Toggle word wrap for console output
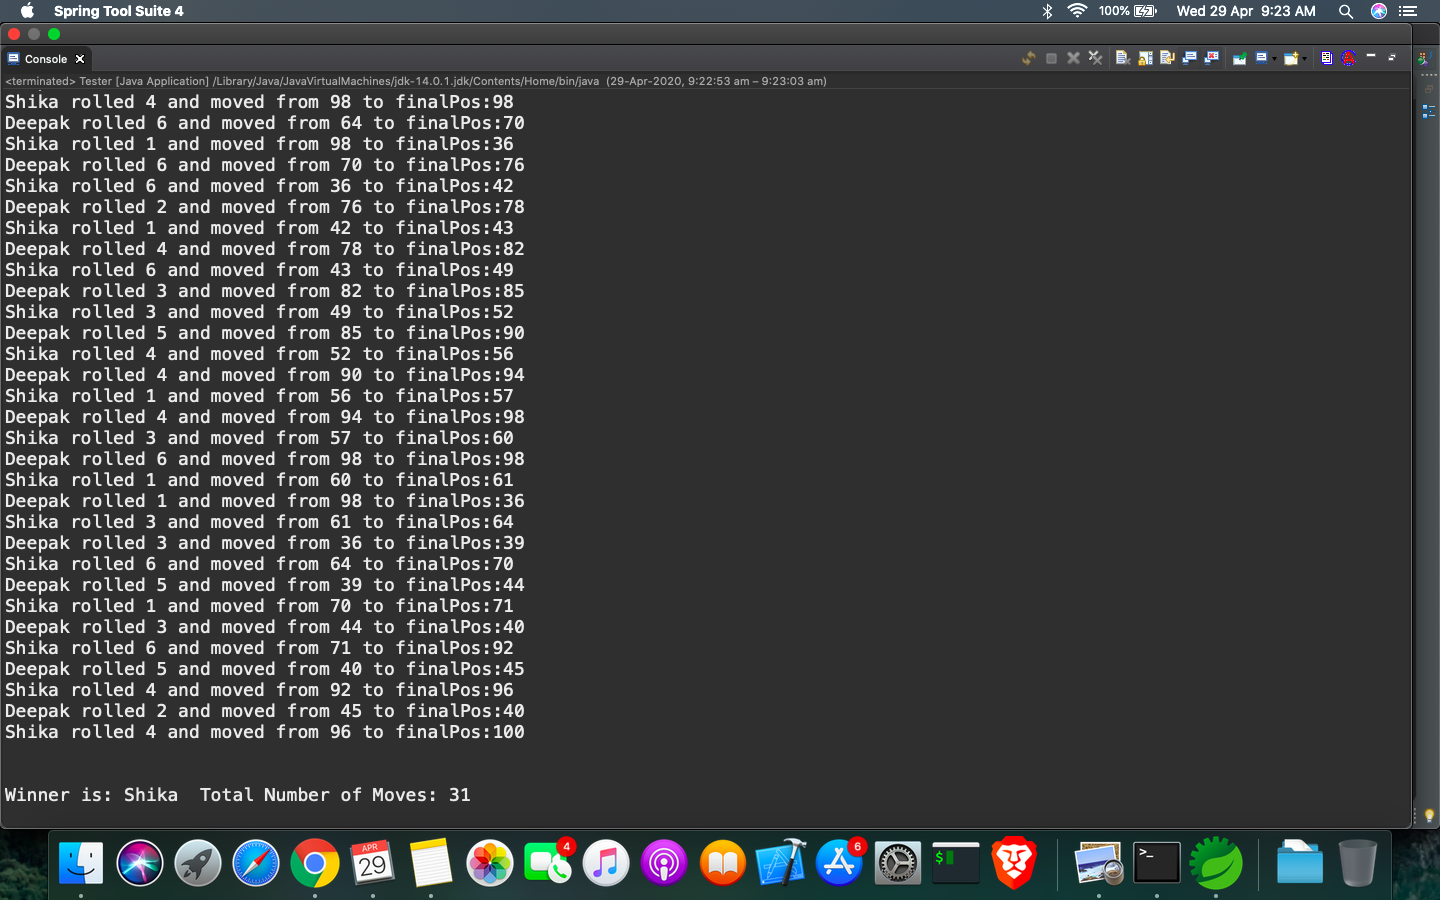Viewport: 1440px width, 900px height. pyautogui.click(x=1167, y=58)
